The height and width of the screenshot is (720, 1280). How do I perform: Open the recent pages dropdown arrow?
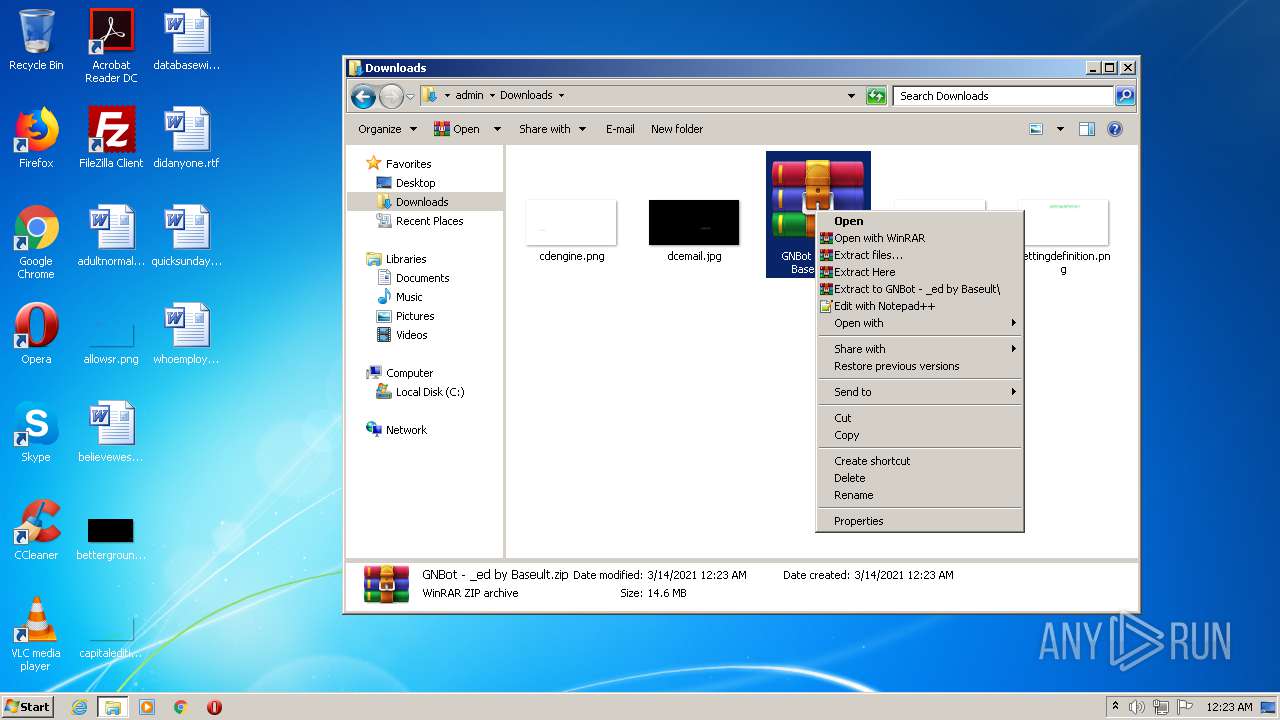coord(410,97)
